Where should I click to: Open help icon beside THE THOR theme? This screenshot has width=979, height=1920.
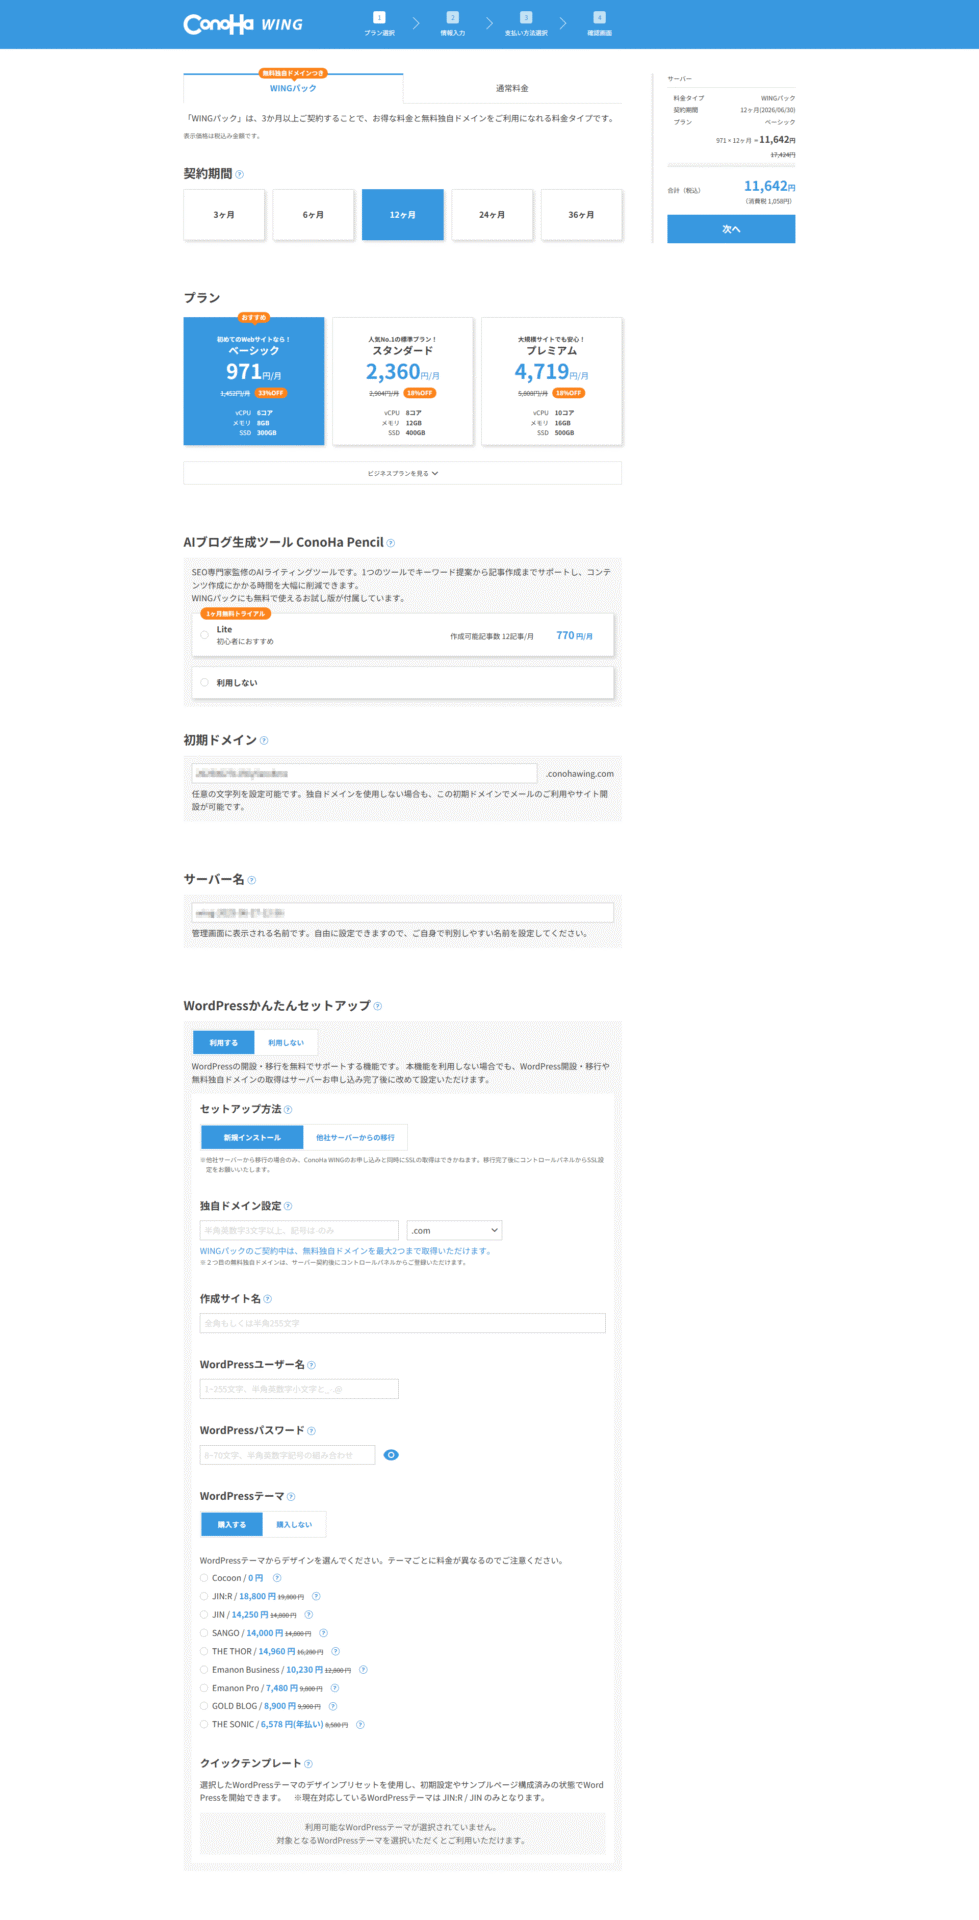click(335, 1651)
